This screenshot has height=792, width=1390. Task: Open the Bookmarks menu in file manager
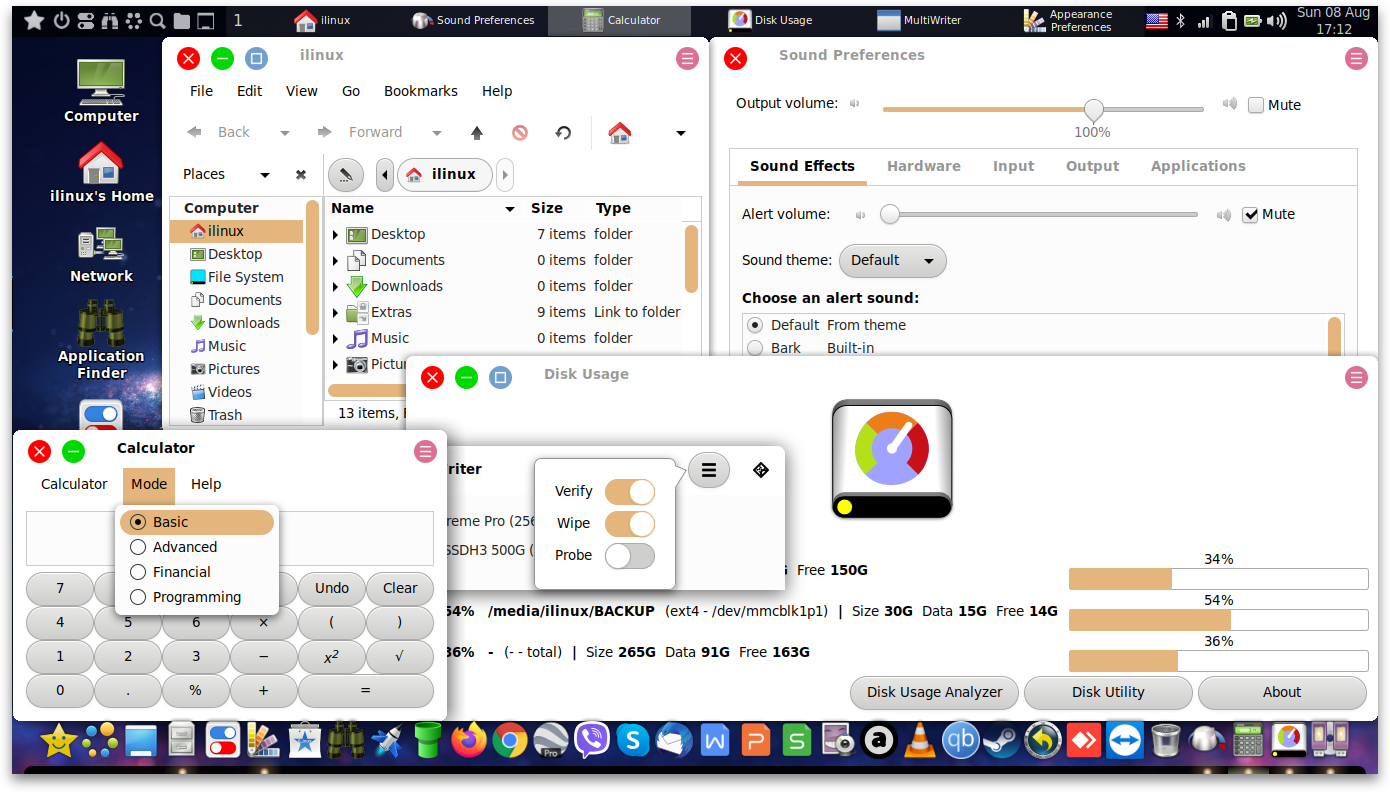tap(421, 91)
